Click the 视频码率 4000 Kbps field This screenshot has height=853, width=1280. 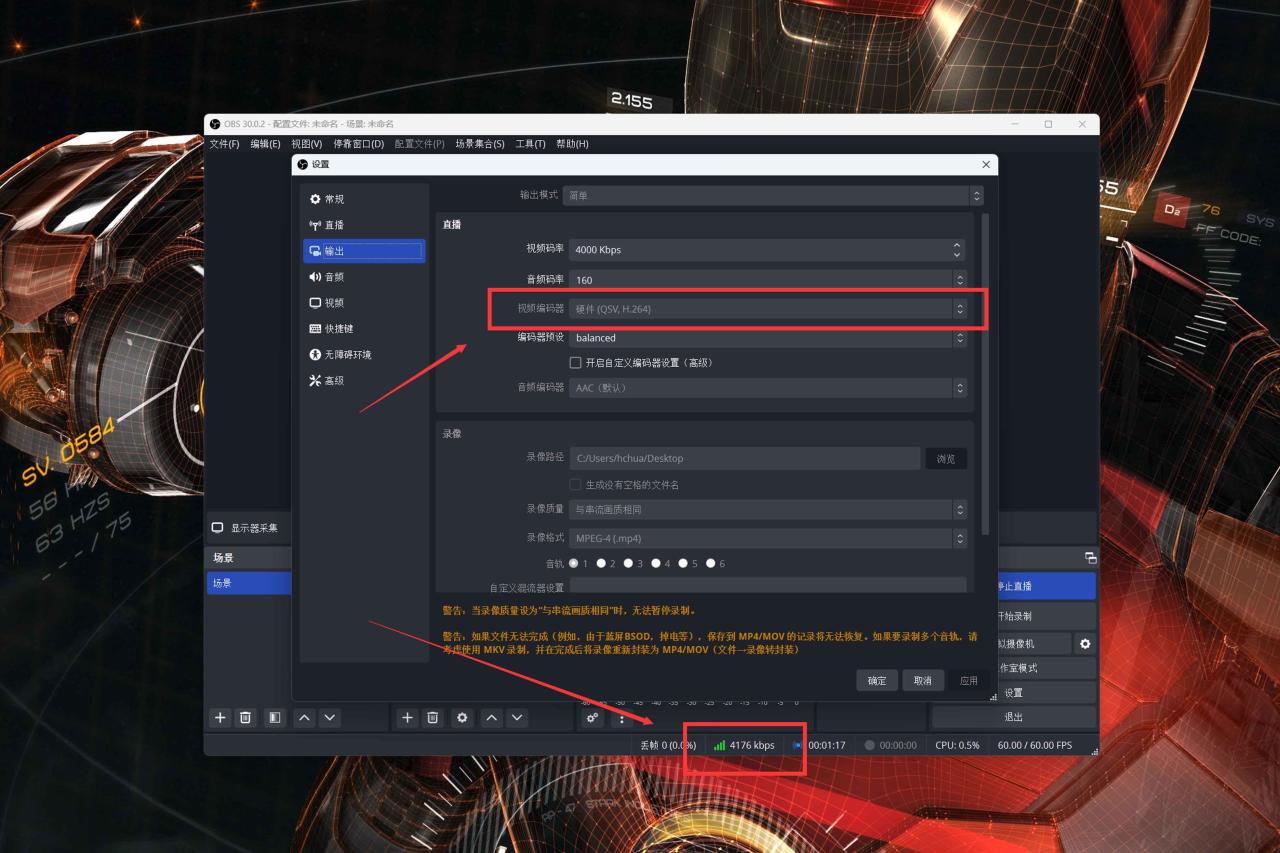point(768,249)
